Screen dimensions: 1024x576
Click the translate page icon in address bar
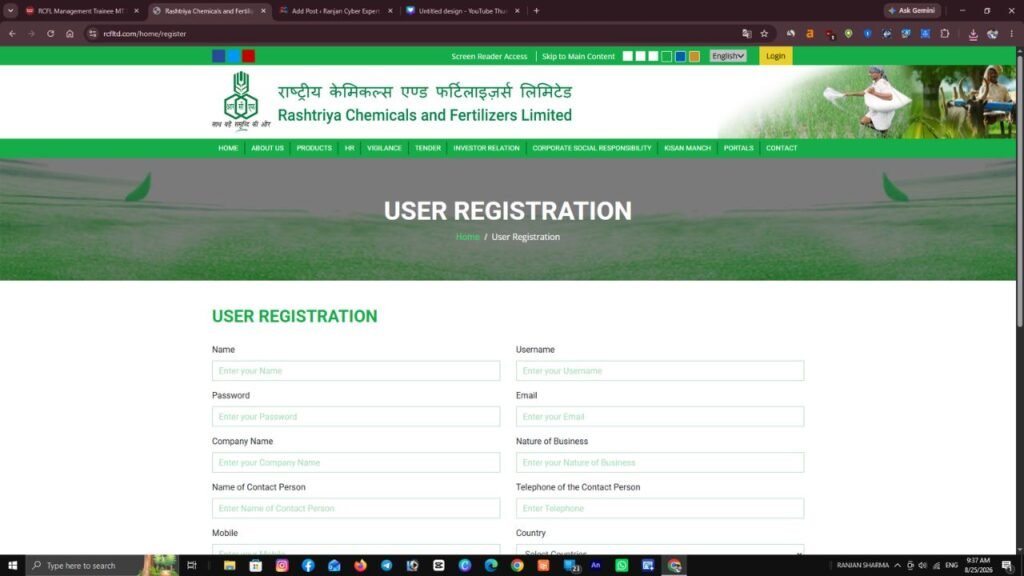(x=746, y=33)
